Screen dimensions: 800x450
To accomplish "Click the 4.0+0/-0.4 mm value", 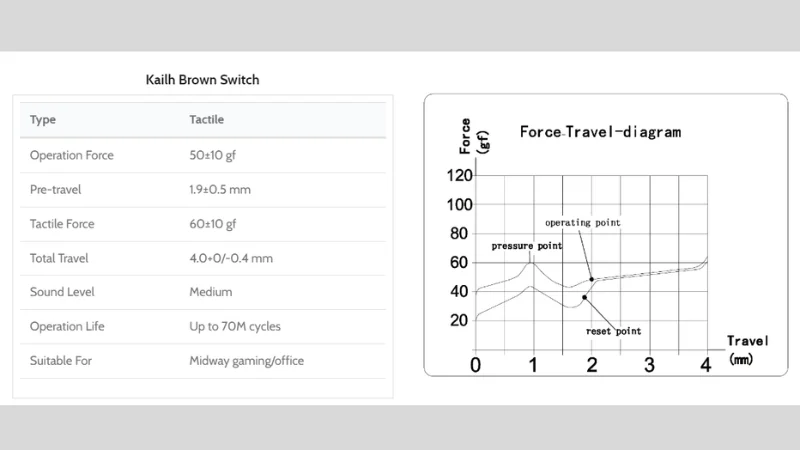I will (x=231, y=258).
